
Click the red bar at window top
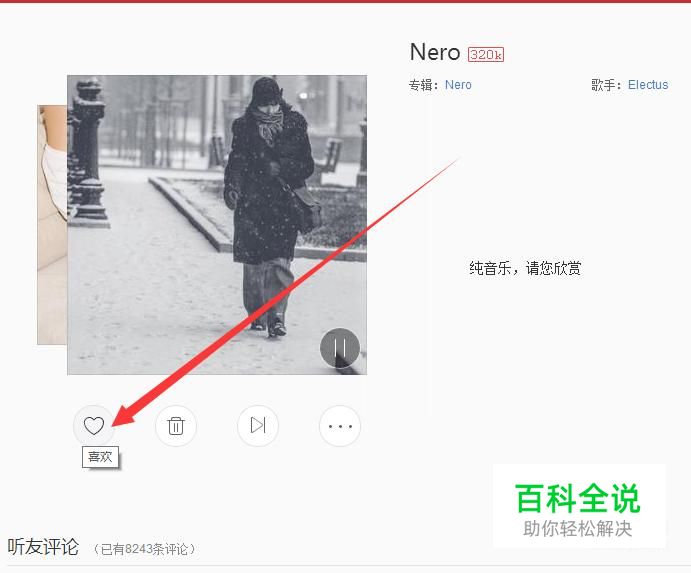pyautogui.click(x=346, y=1)
